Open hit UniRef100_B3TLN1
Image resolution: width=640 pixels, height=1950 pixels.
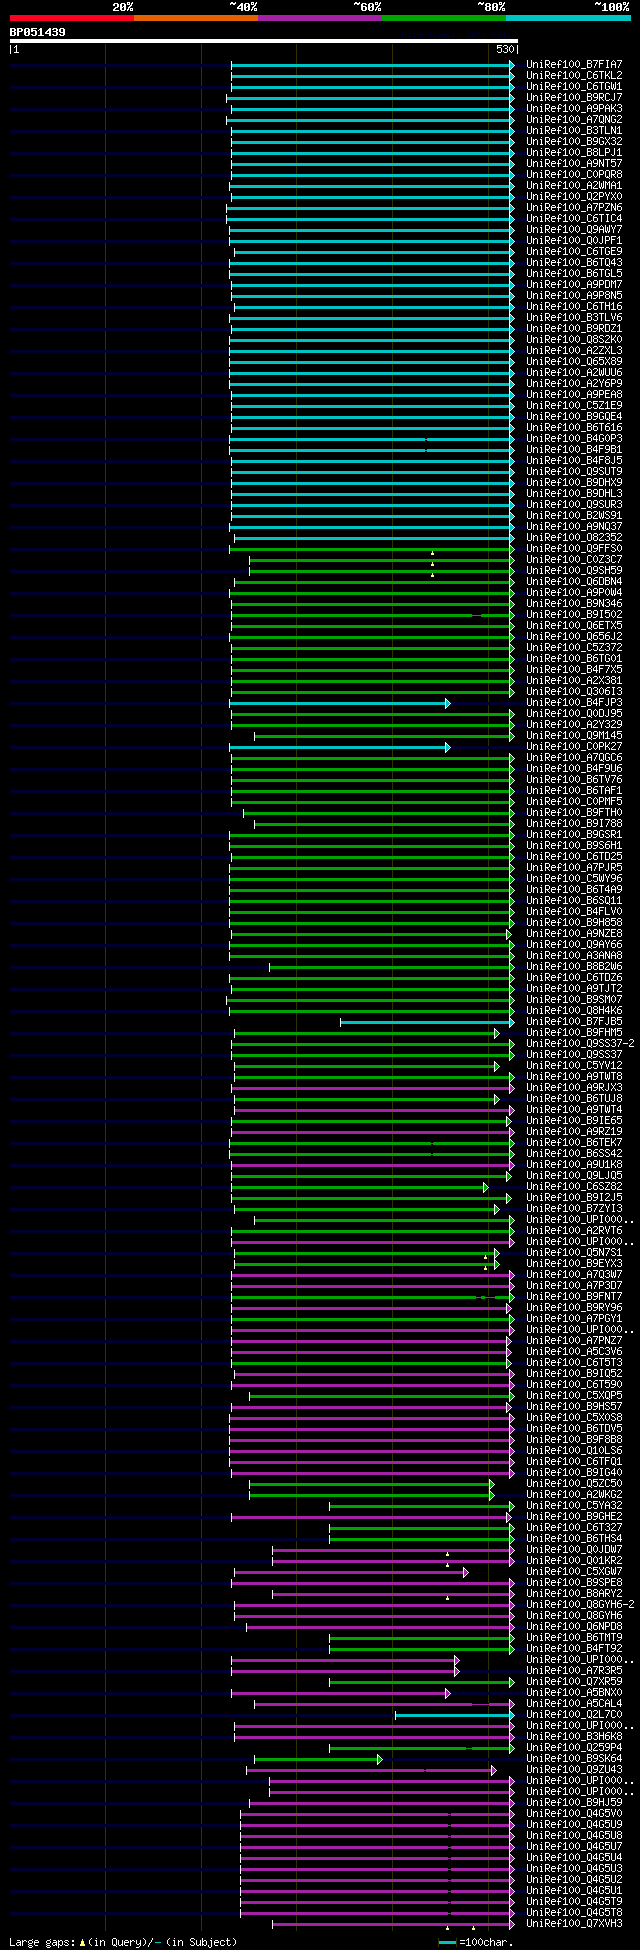574,130
